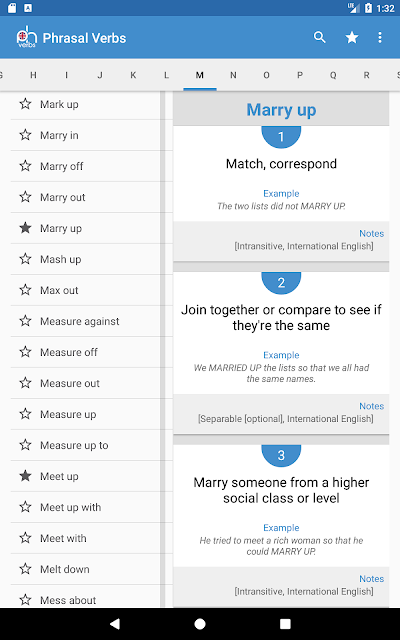Open the search magnifier icon
400x640 pixels.
click(320, 38)
